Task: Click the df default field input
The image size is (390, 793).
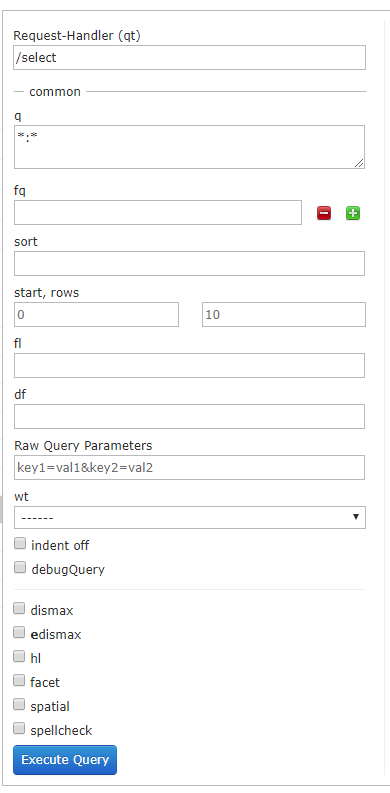Action: point(189,416)
